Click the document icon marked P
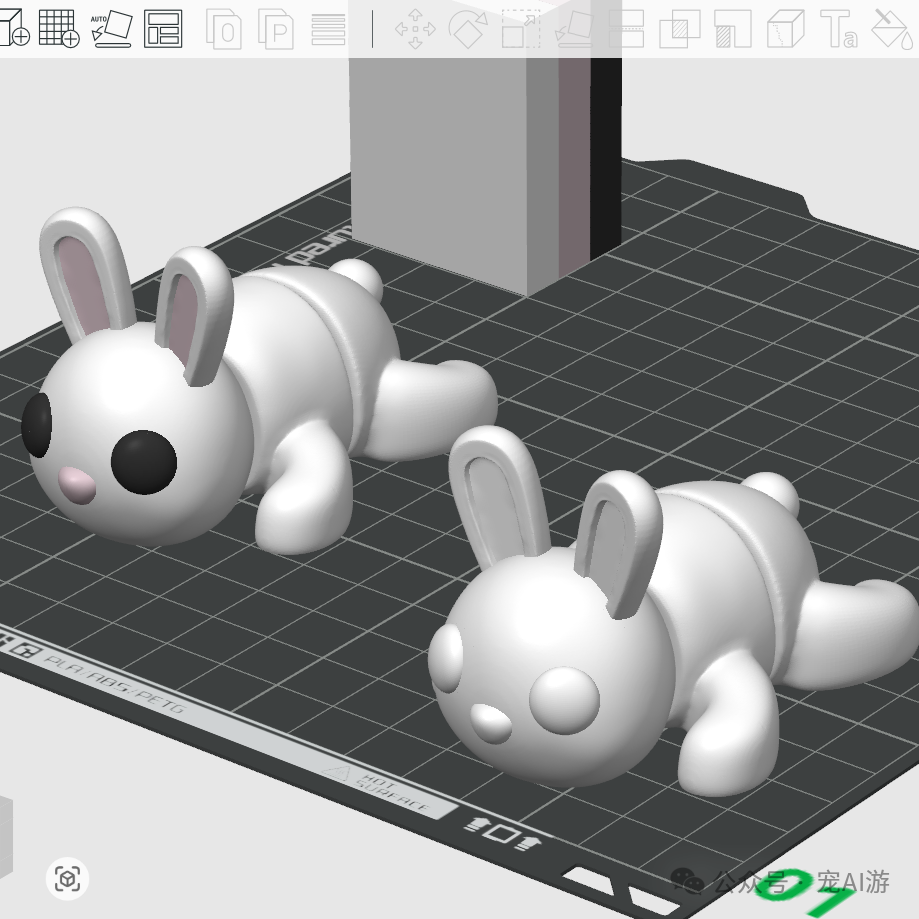Viewport: 919px width, 919px height. tap(278, 30)
